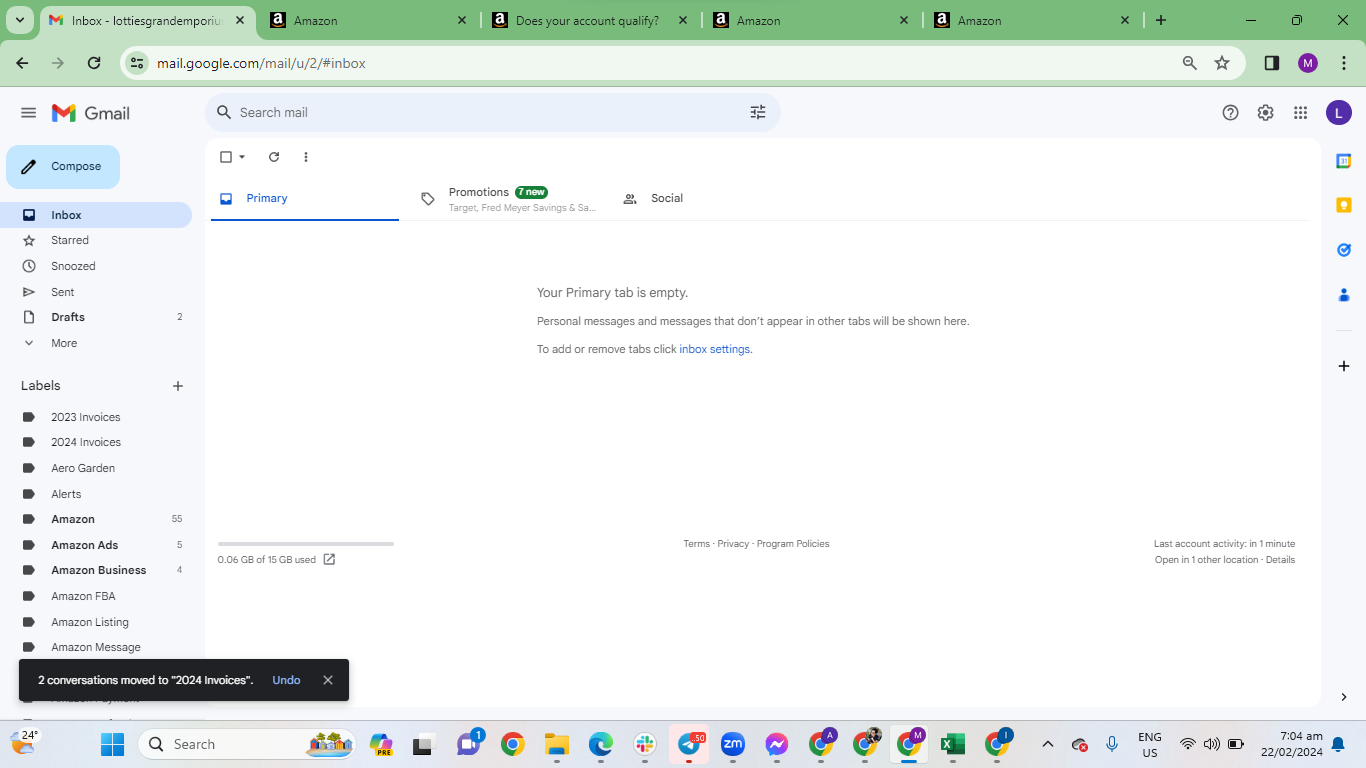This screenshot has height=768, width=1366.
Task: Switch to the Primary tab
Action: [x=305, y=199]
